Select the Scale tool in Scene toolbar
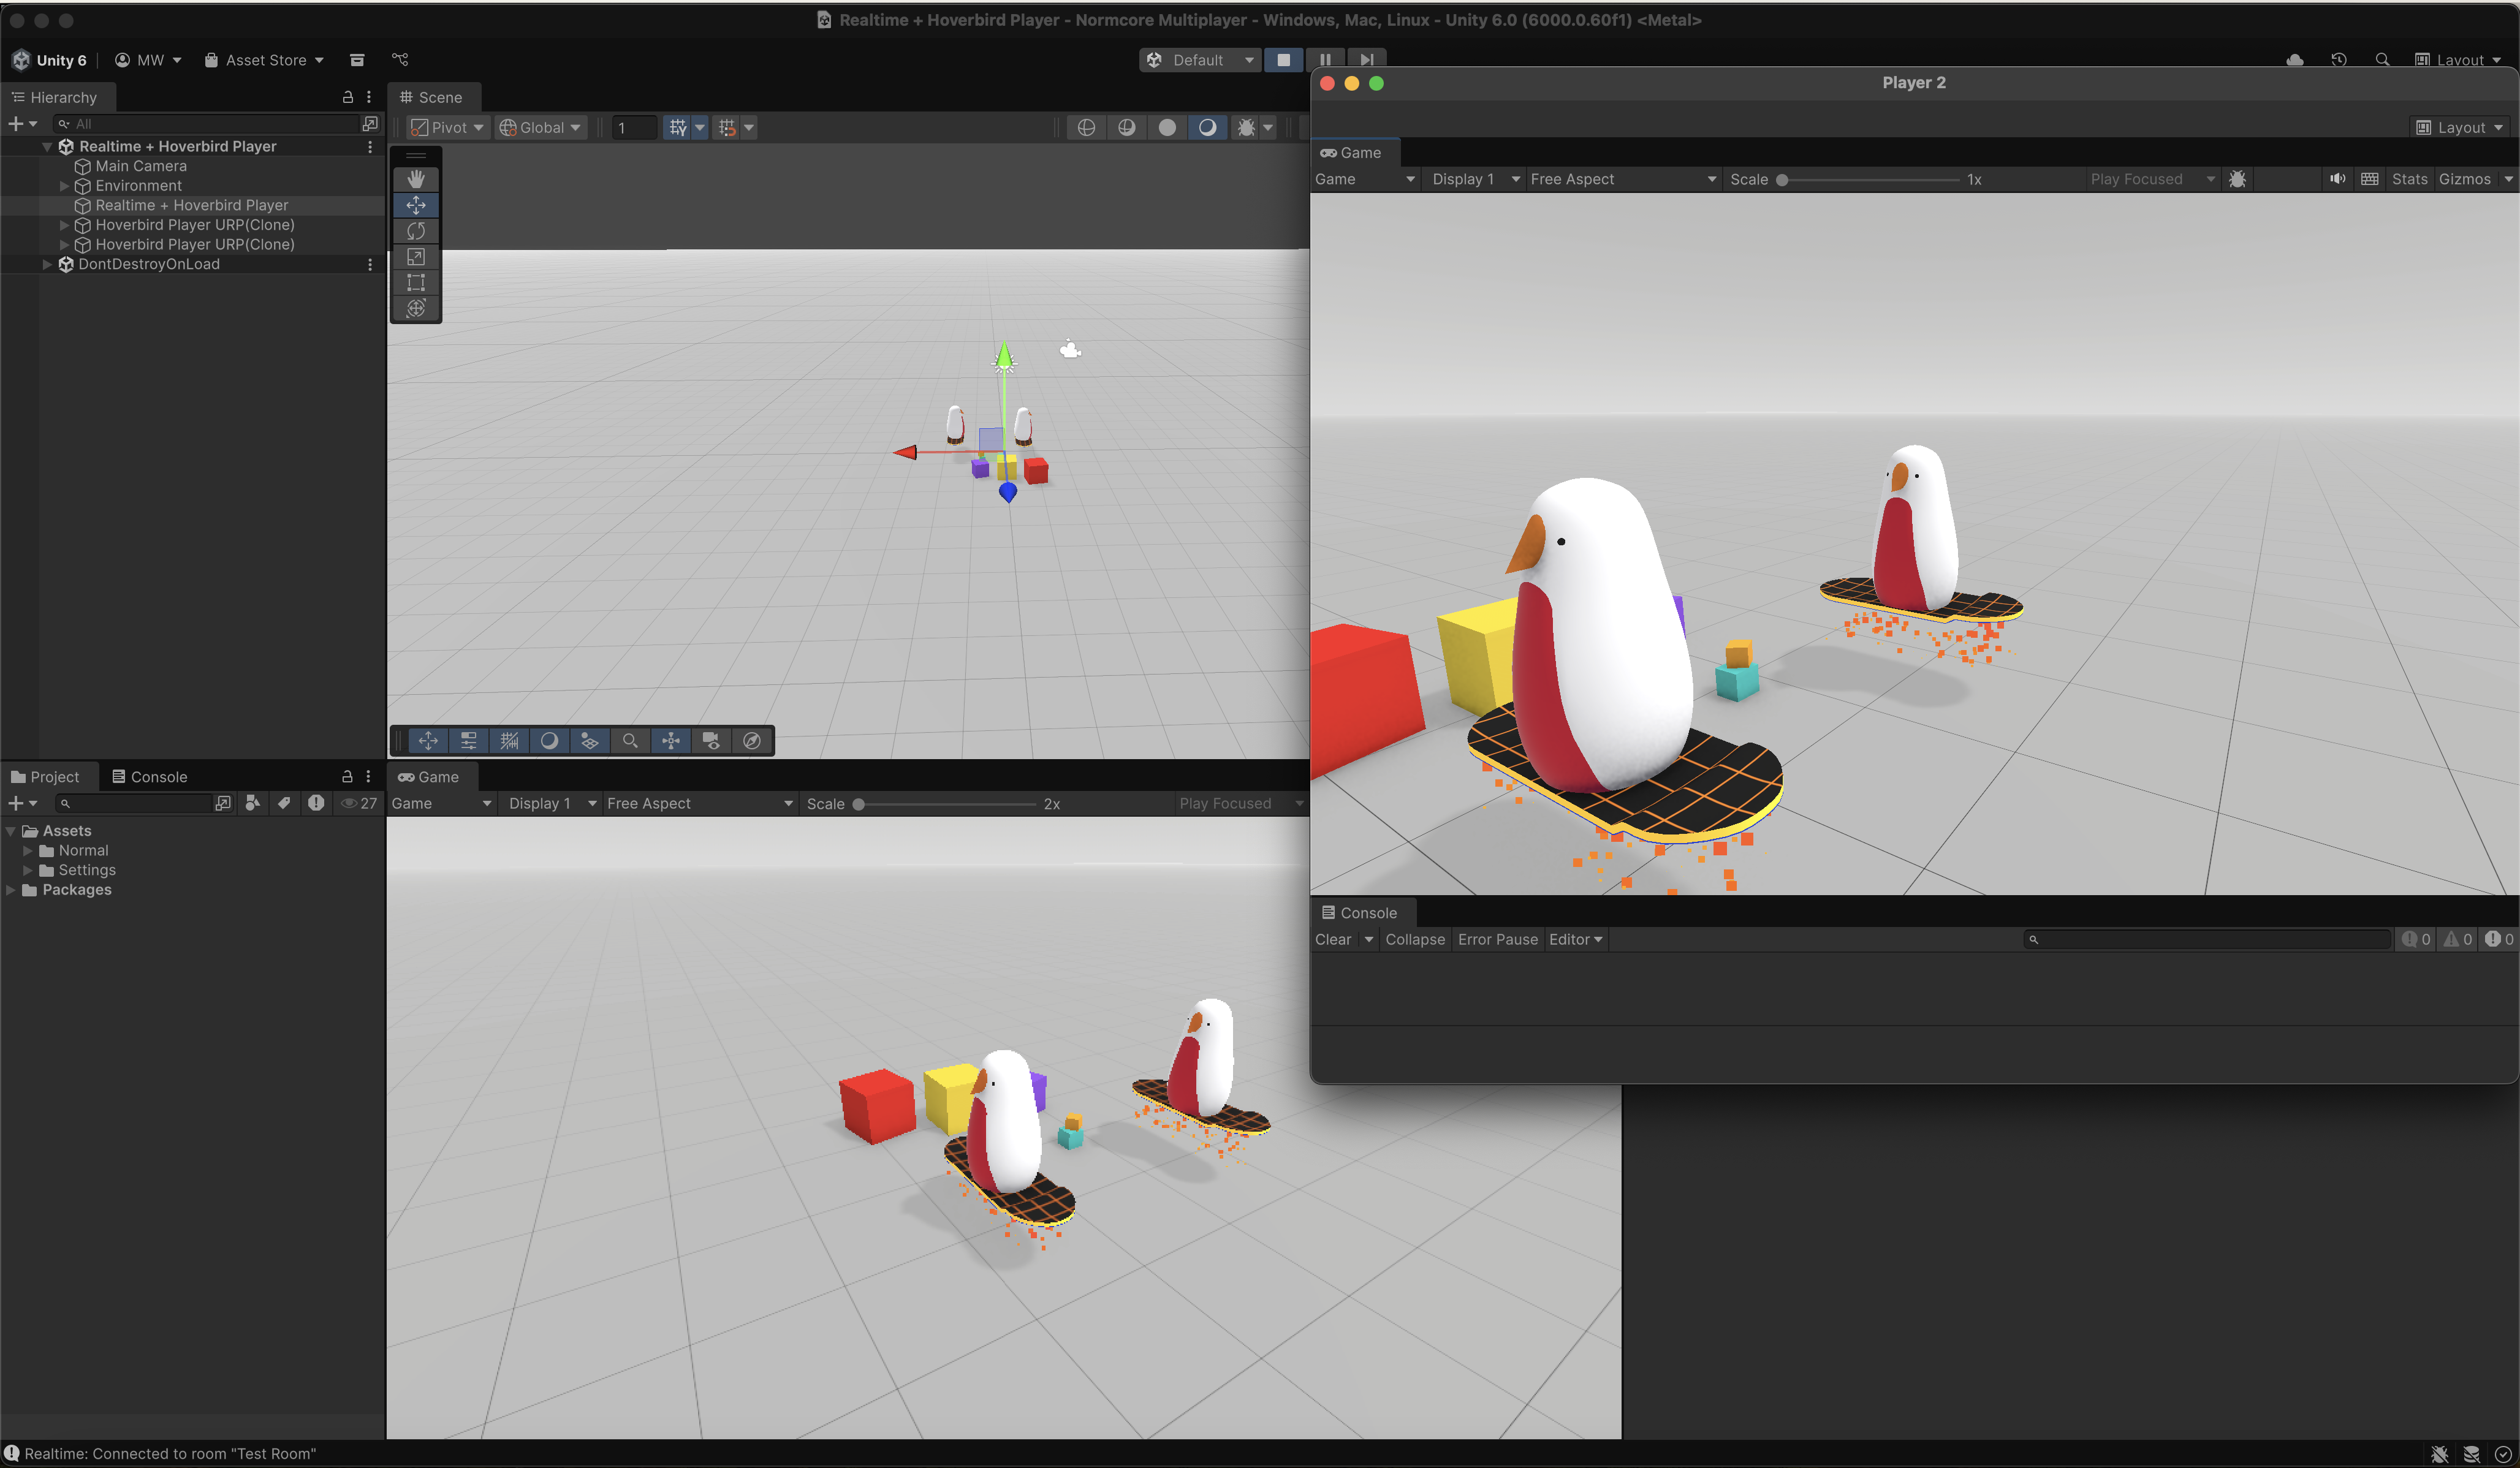This screenshot has height=1468, width=2520. [x=416, y=257]
